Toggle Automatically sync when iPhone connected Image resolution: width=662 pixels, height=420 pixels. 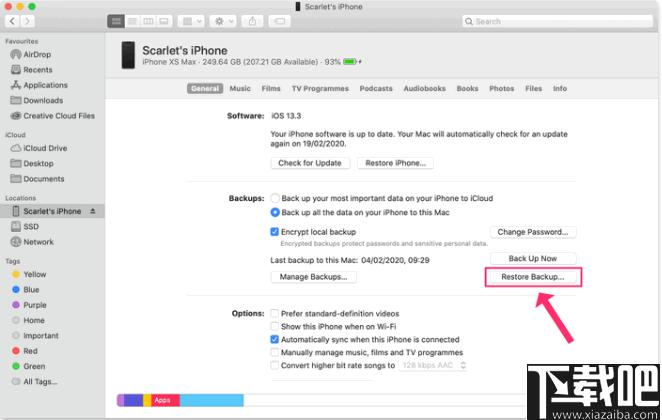274,339
